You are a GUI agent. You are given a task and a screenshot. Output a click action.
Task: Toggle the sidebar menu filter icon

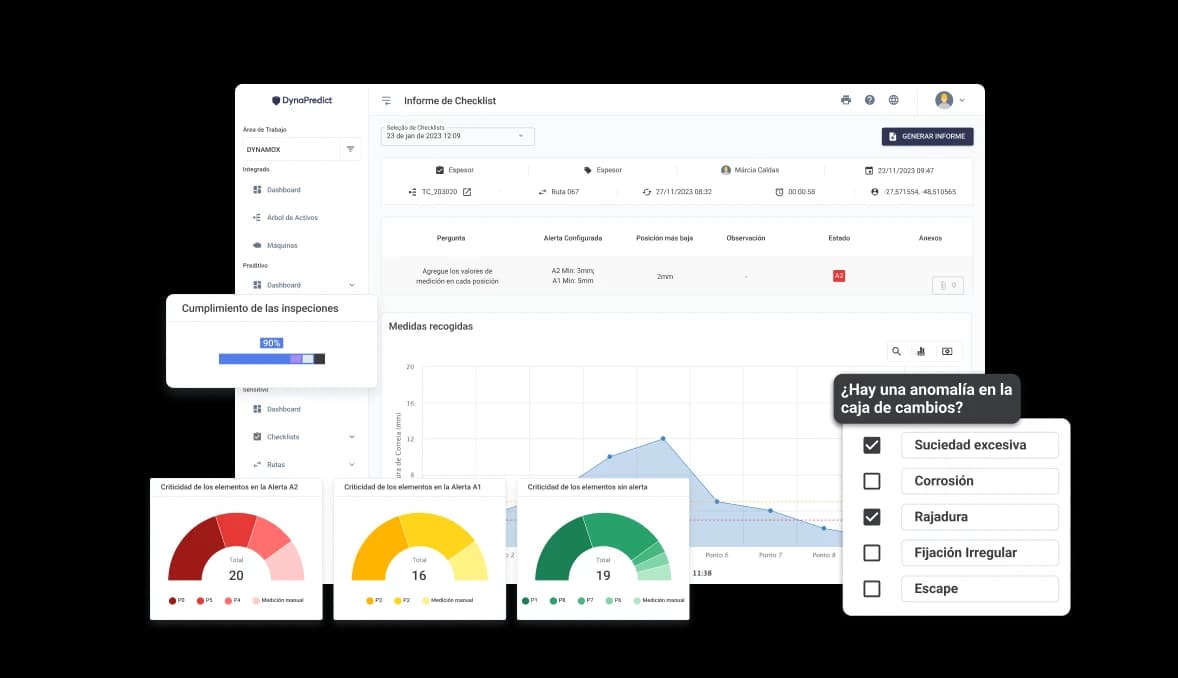pos(387,101)
